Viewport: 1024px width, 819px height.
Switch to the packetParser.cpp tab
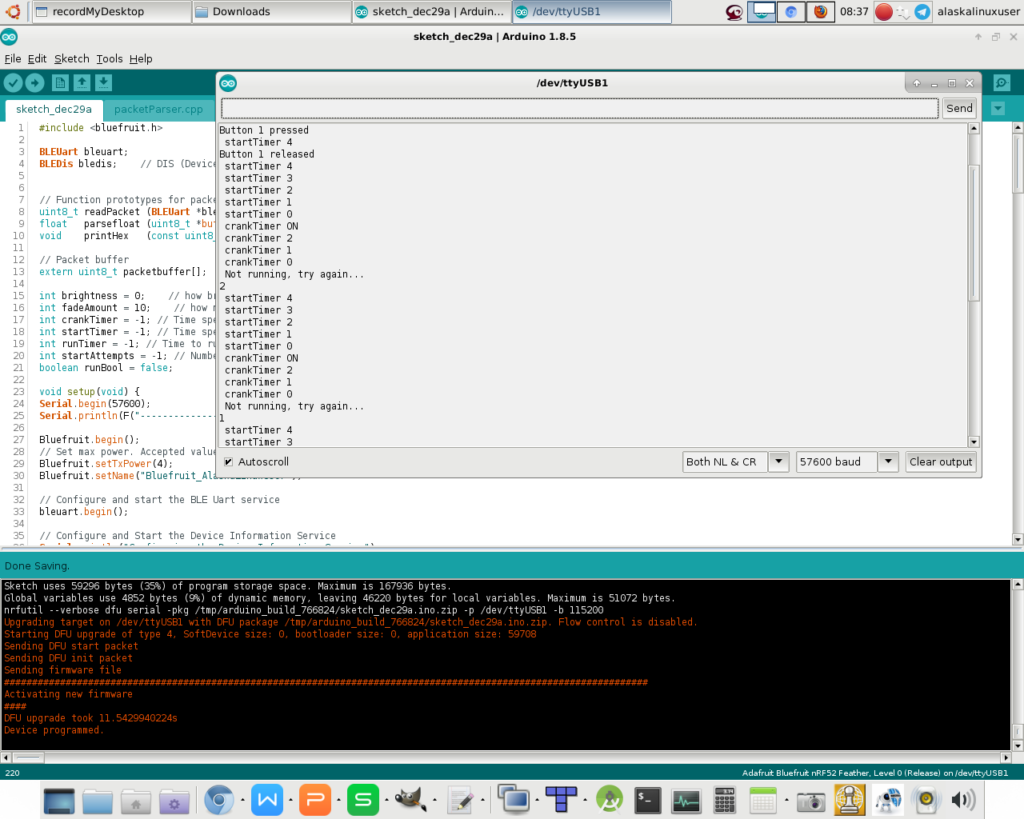(158, 109)
